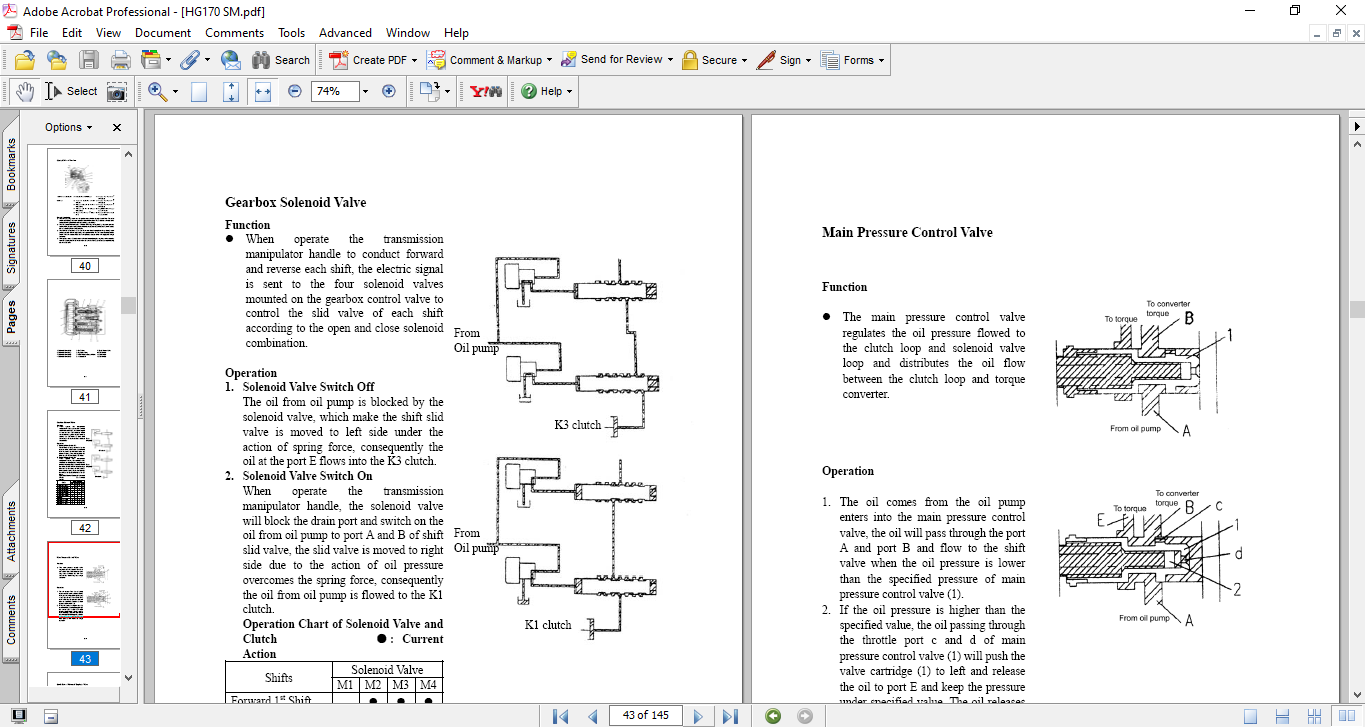Toggle the Fit Width view button
The image size is (1365, 727).
(x=263, y=91)
